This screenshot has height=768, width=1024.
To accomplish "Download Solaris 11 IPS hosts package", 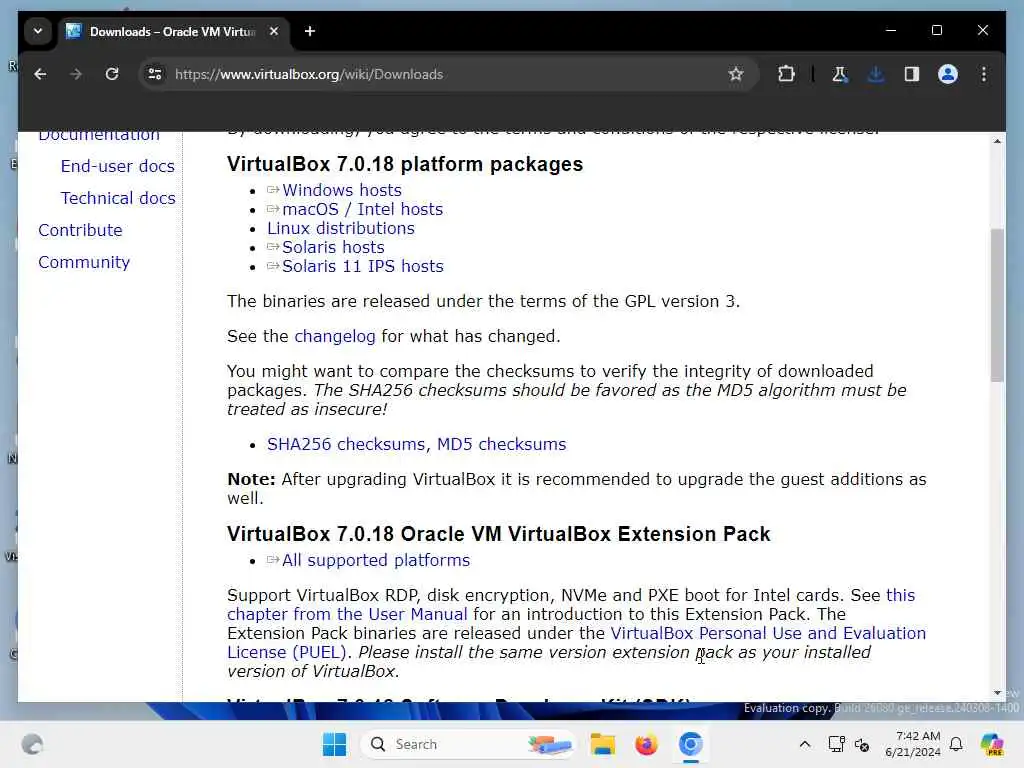I will (362, 266).
